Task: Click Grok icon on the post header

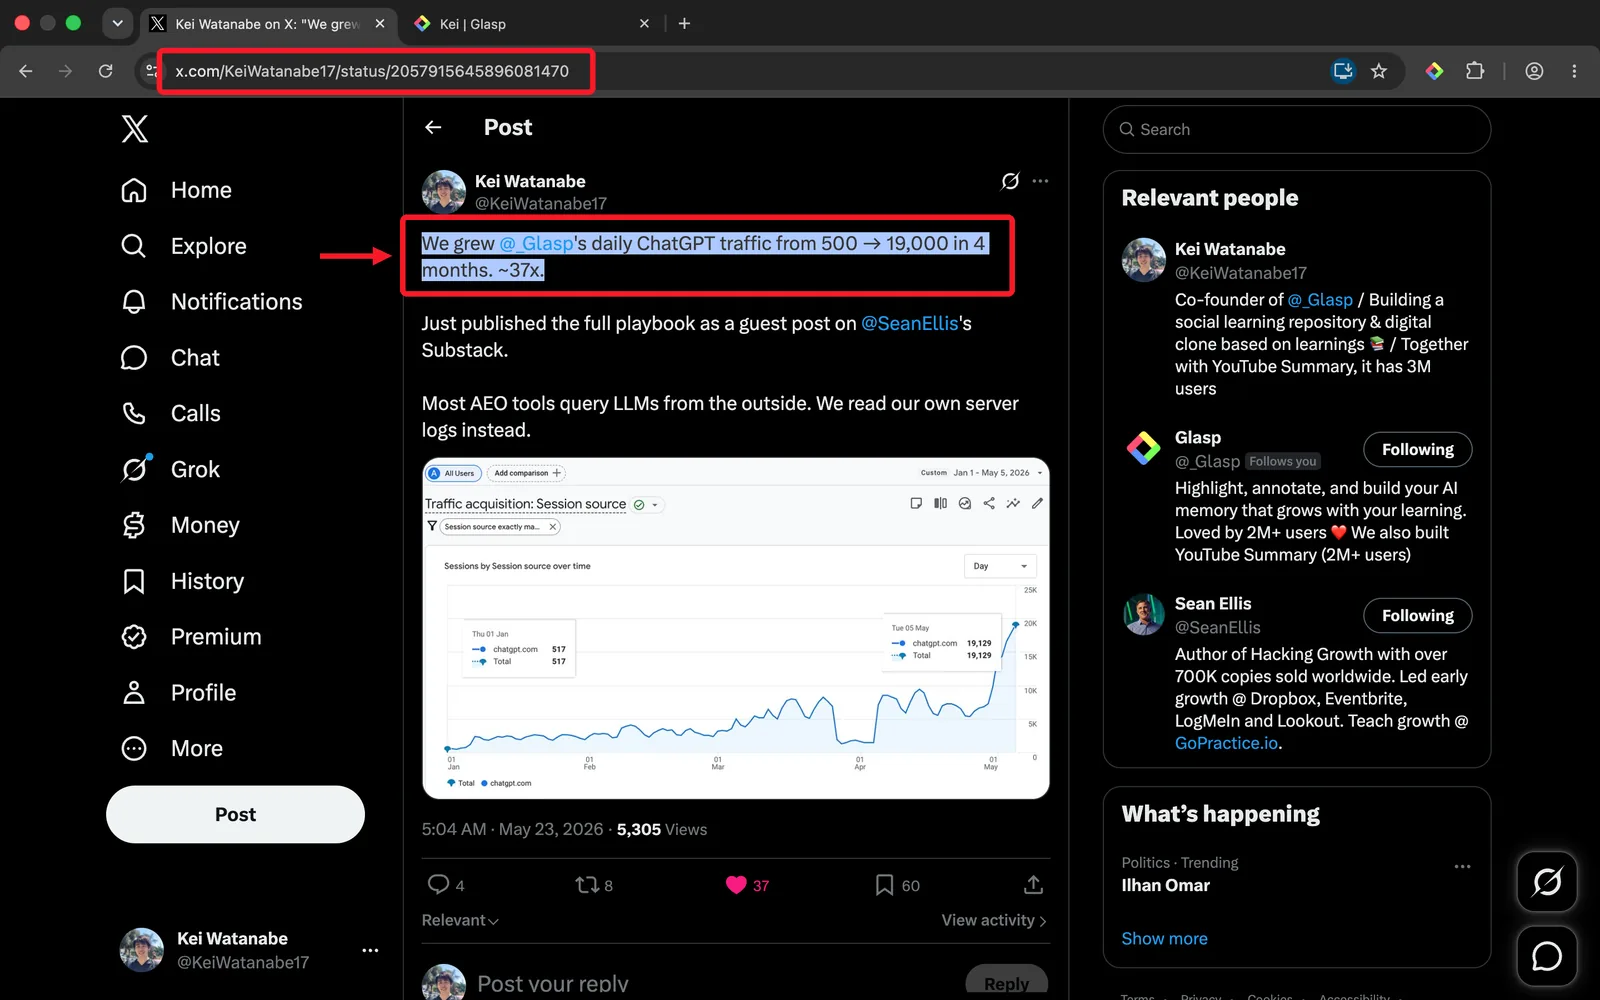Action: pyautogui.click(x=1010, y=181)
